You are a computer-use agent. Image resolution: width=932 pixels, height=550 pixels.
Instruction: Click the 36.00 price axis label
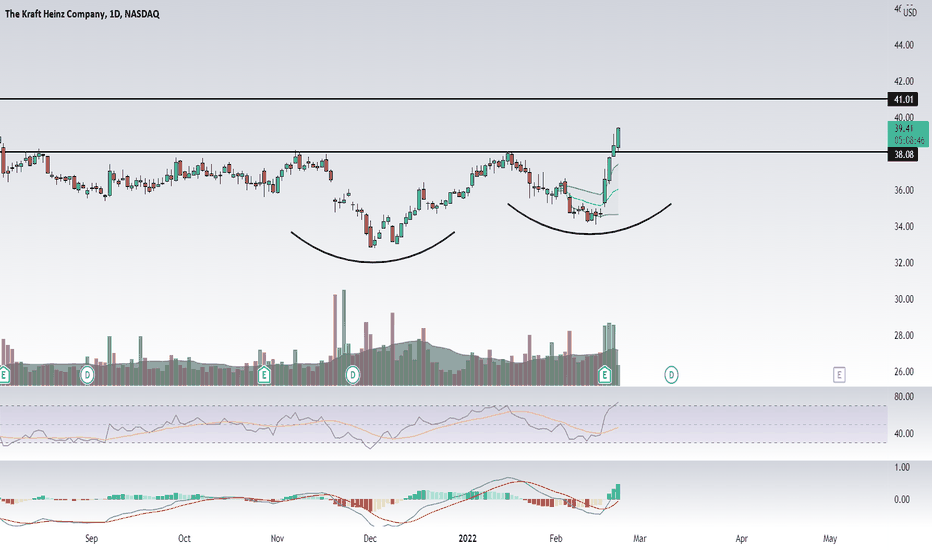pyautogui.click(x=903, y=190)
